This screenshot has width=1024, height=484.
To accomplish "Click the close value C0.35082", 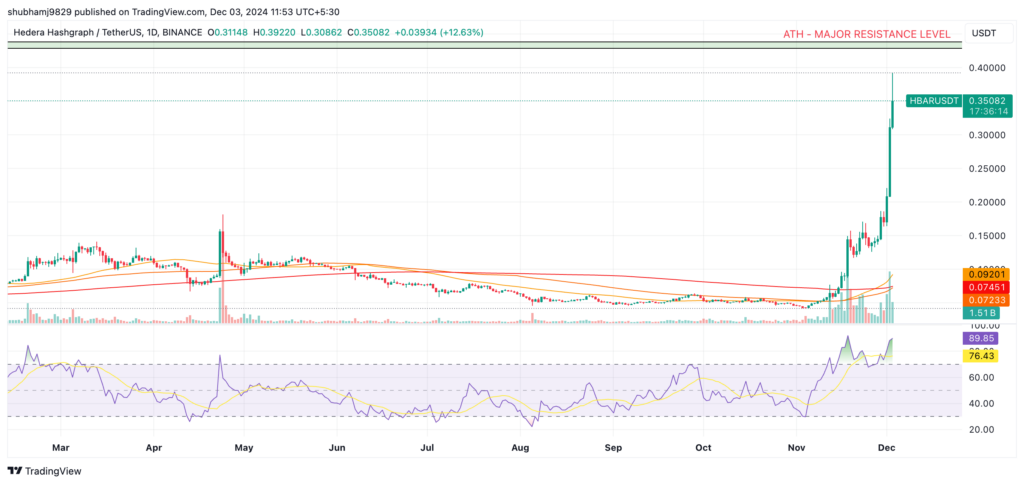I will pos(368,32).
